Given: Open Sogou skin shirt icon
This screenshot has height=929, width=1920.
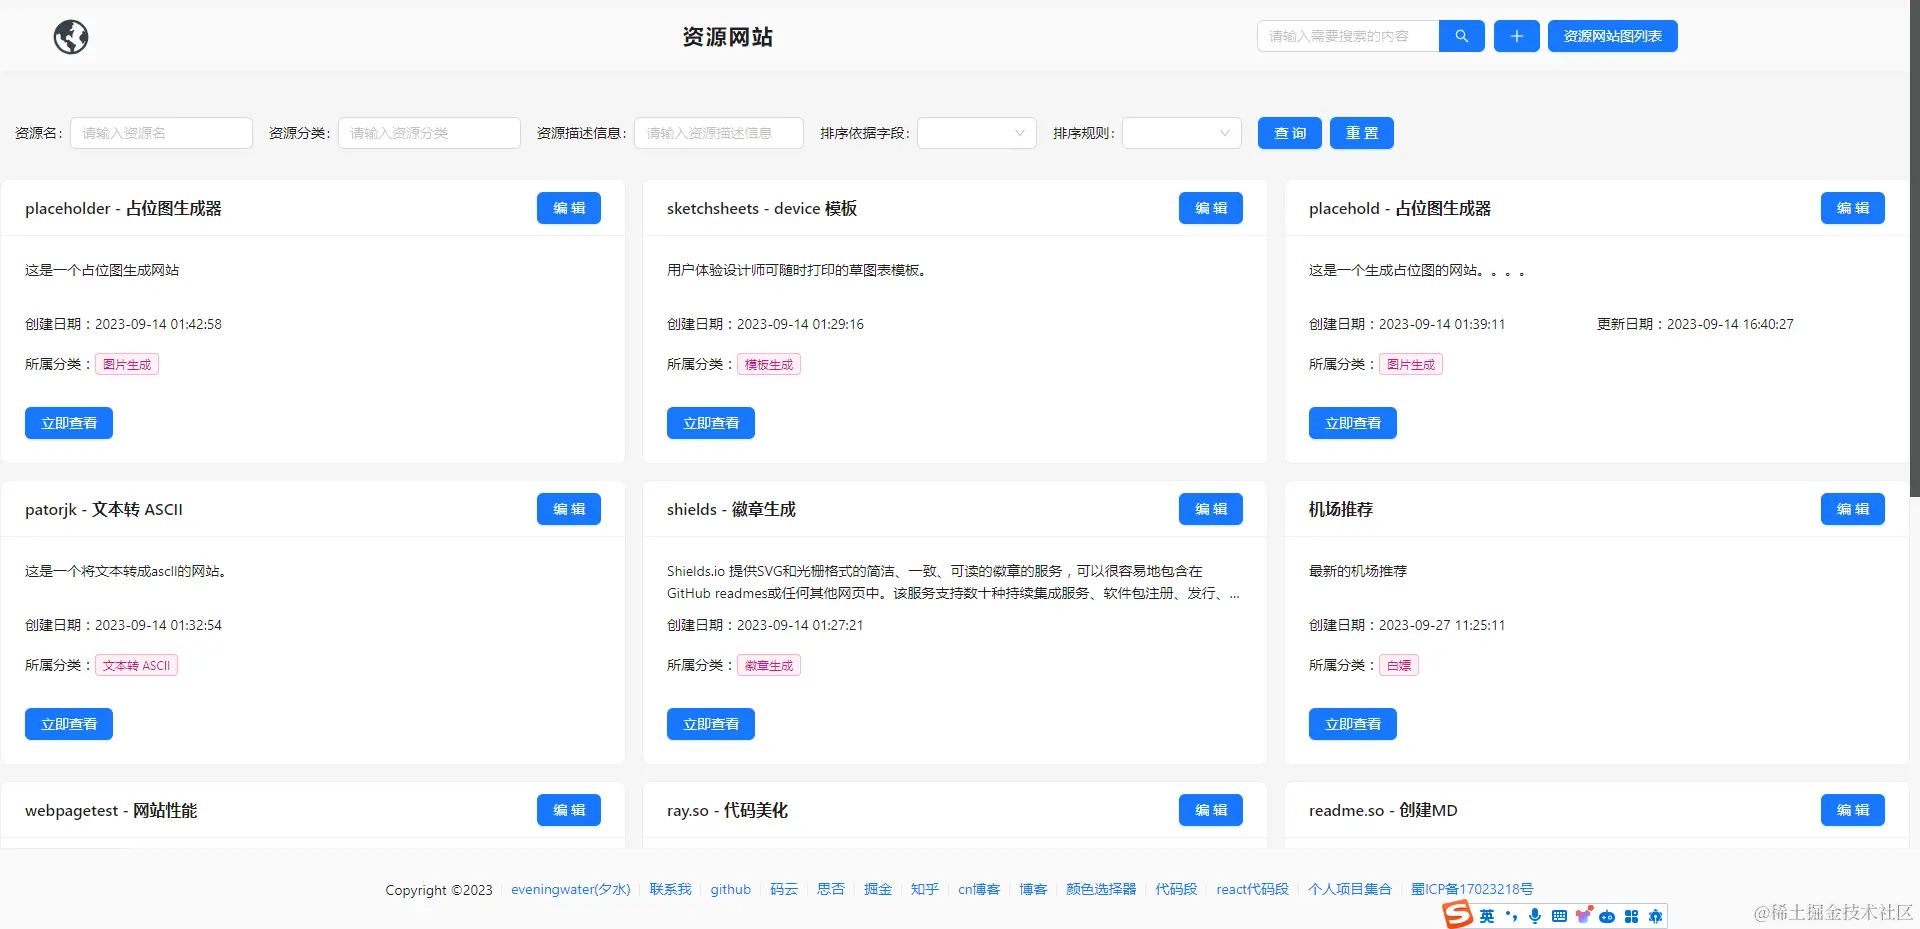Looking at the screenshot, I should [x=1583, y=916].
